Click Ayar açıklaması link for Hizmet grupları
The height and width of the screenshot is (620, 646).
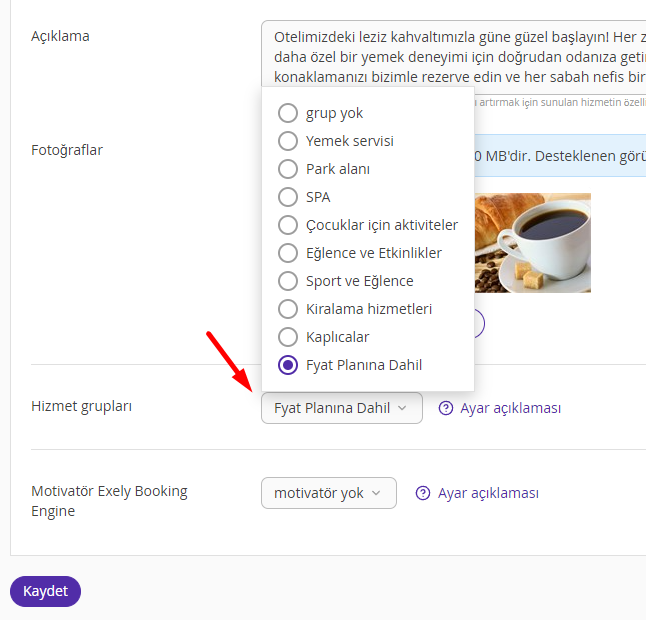click(510, 408)
